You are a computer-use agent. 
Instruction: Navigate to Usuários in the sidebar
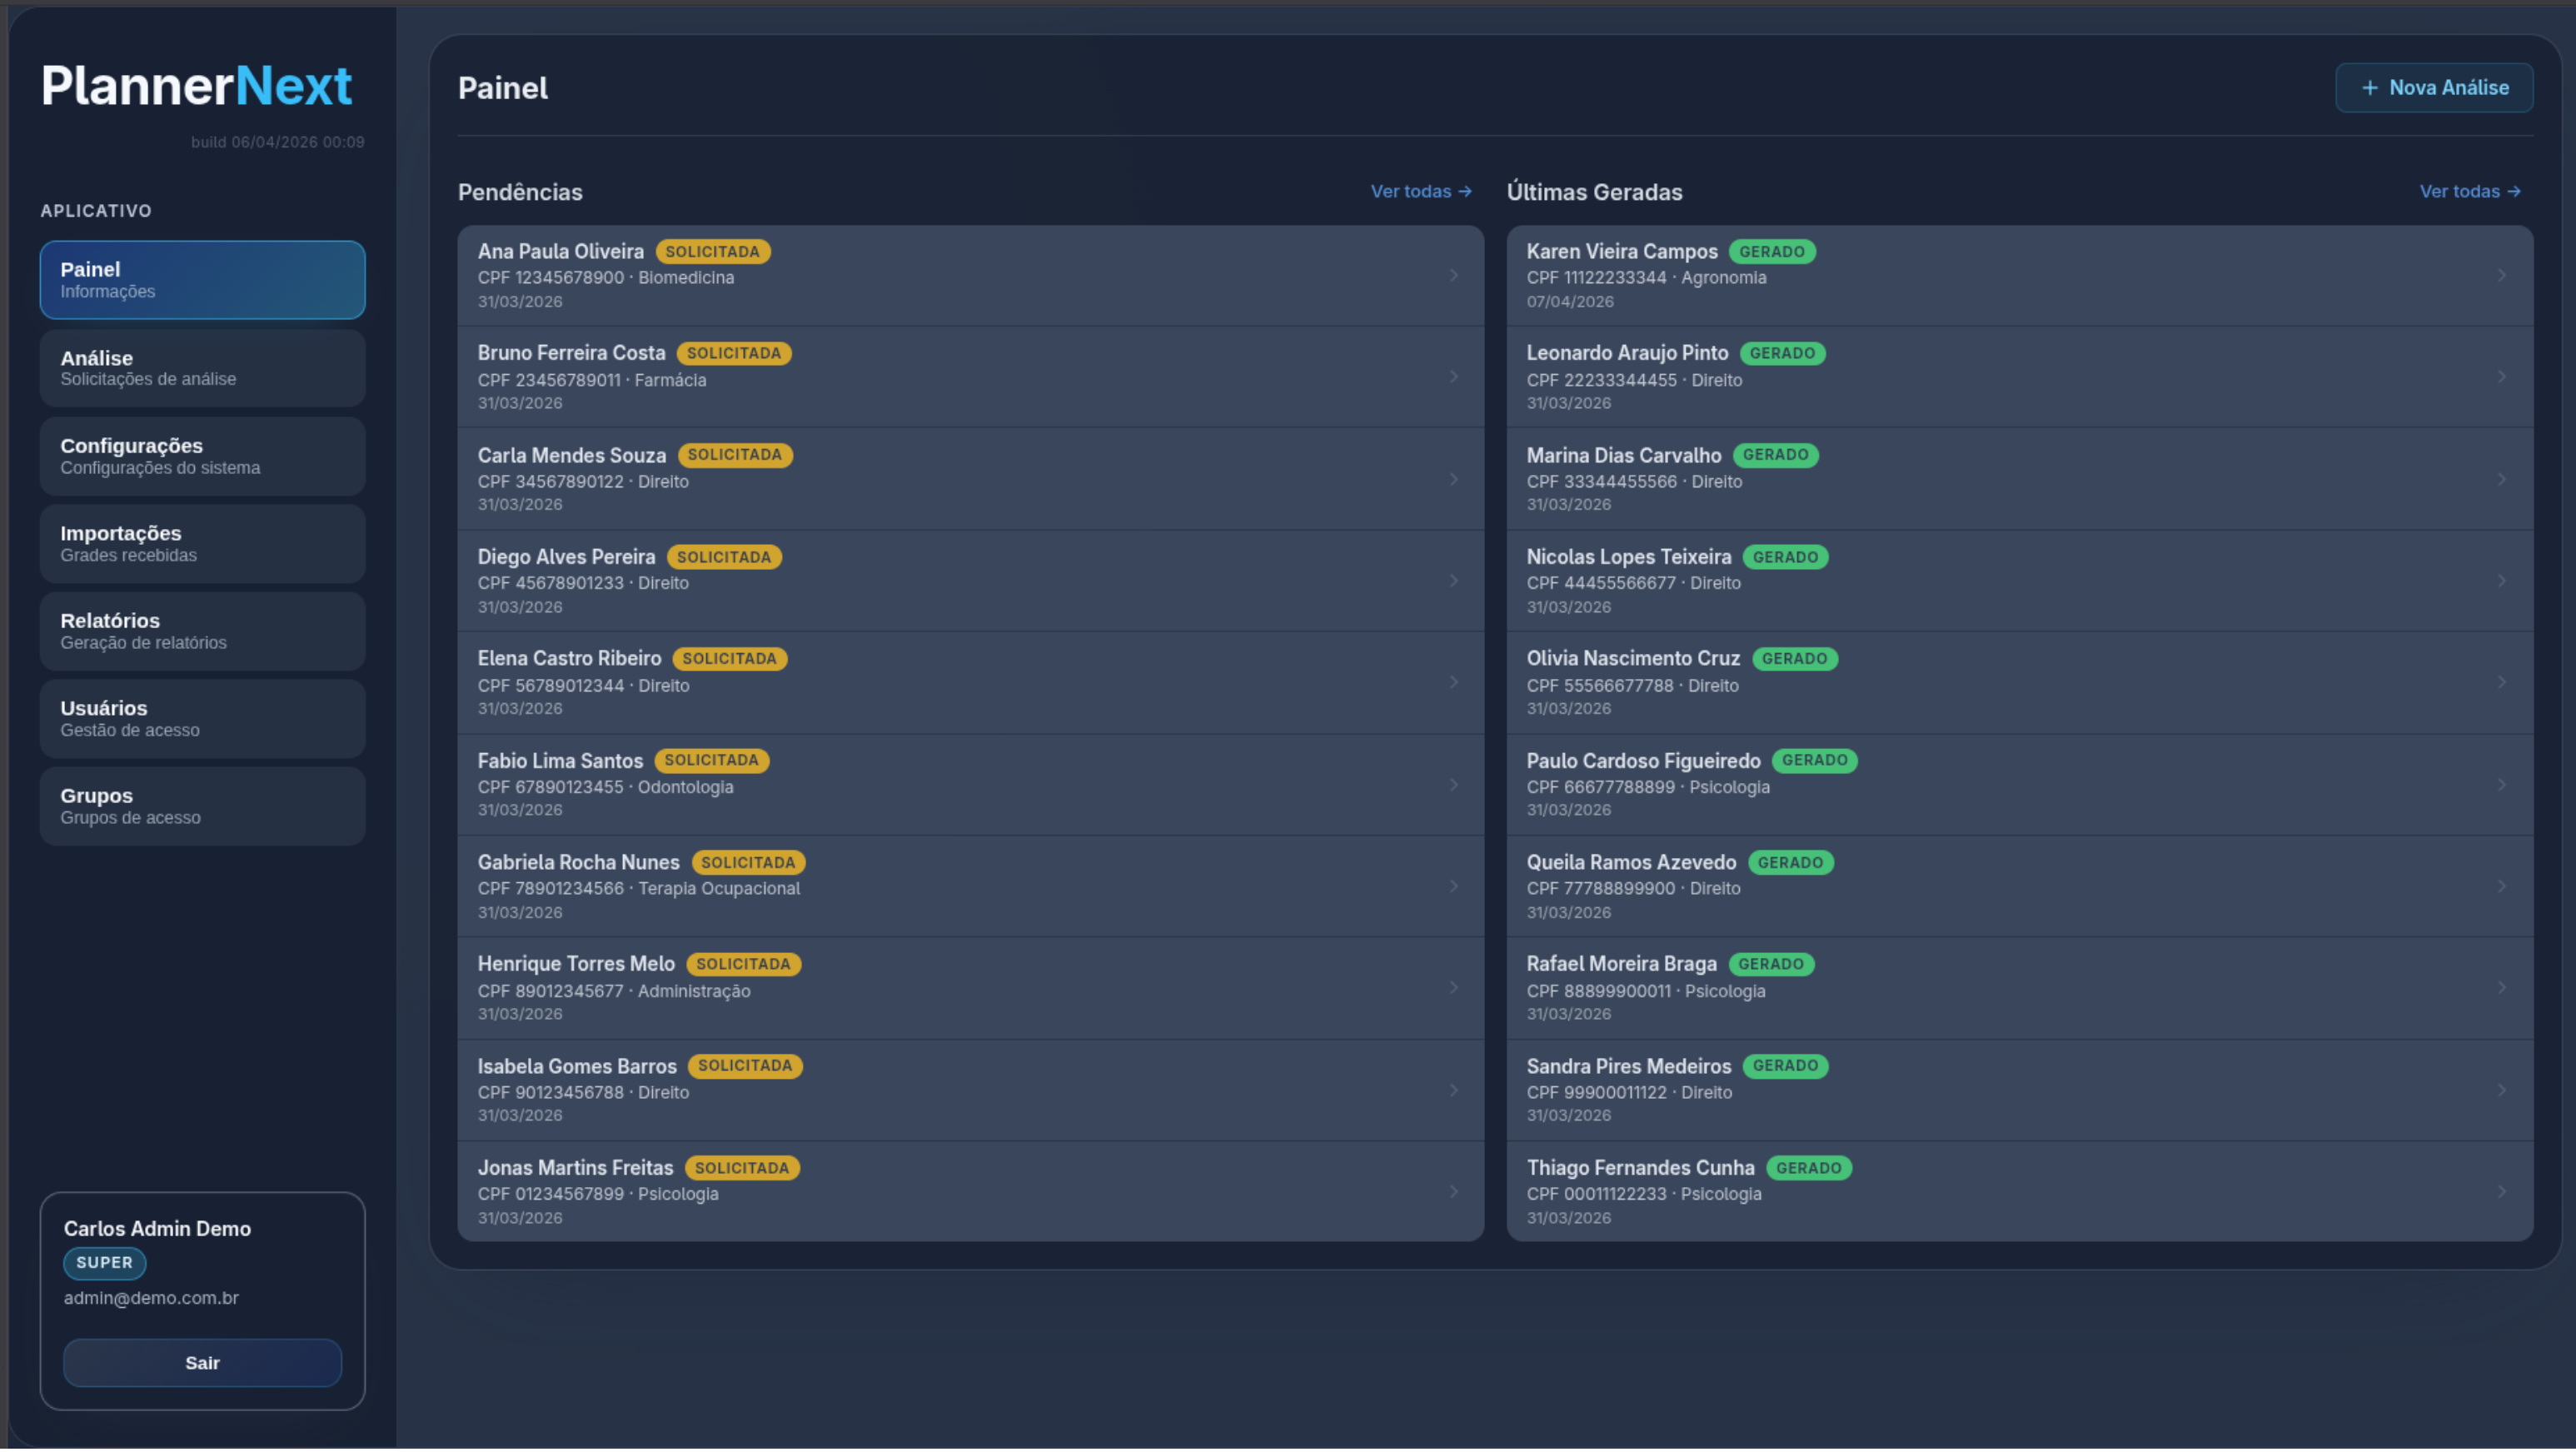pos(202,719)
